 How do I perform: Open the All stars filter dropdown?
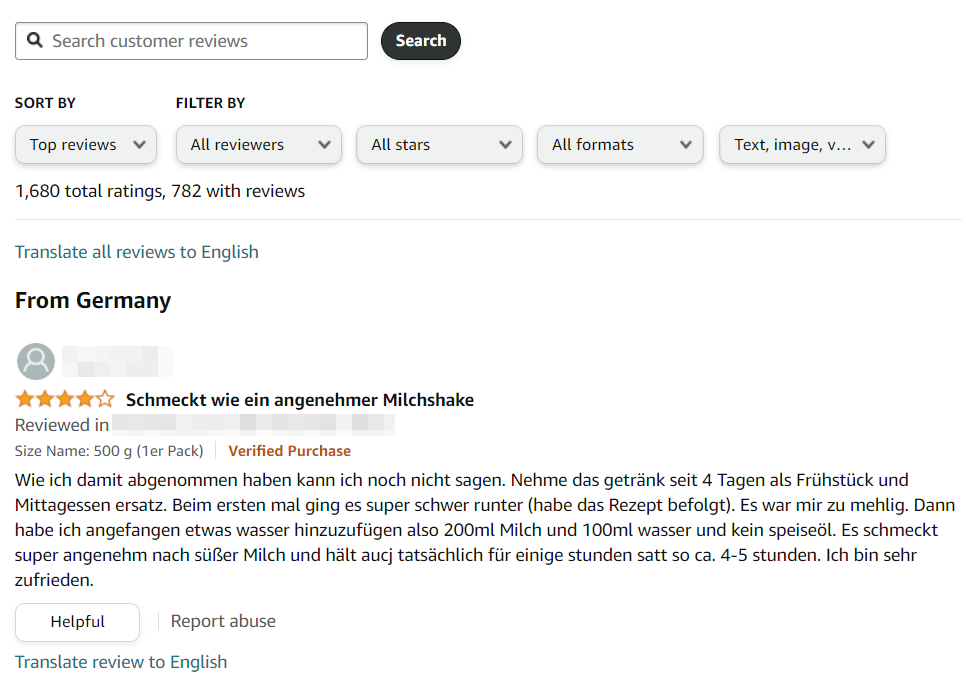click(439, 144)
